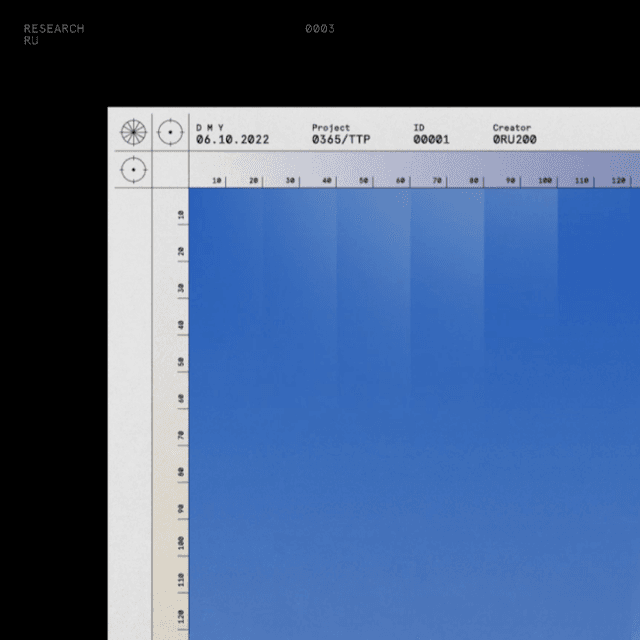Click the Project label in header
The width and height of the screenshot is (640, 640).
[x=331, y=128]
